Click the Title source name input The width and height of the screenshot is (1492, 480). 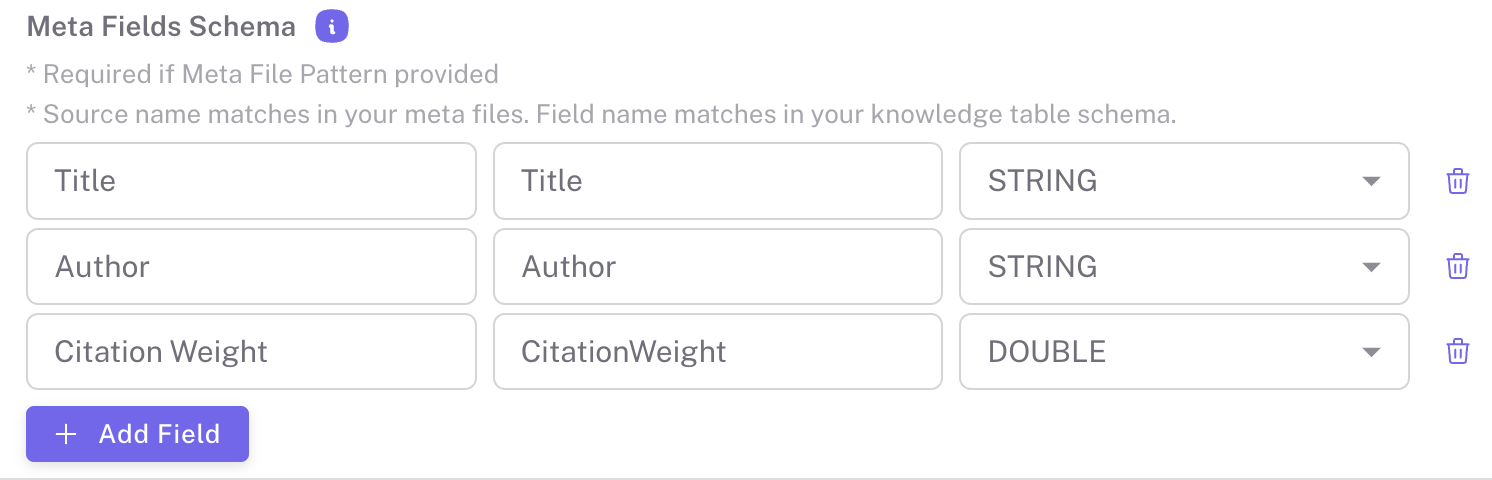[x=251, y=181]
